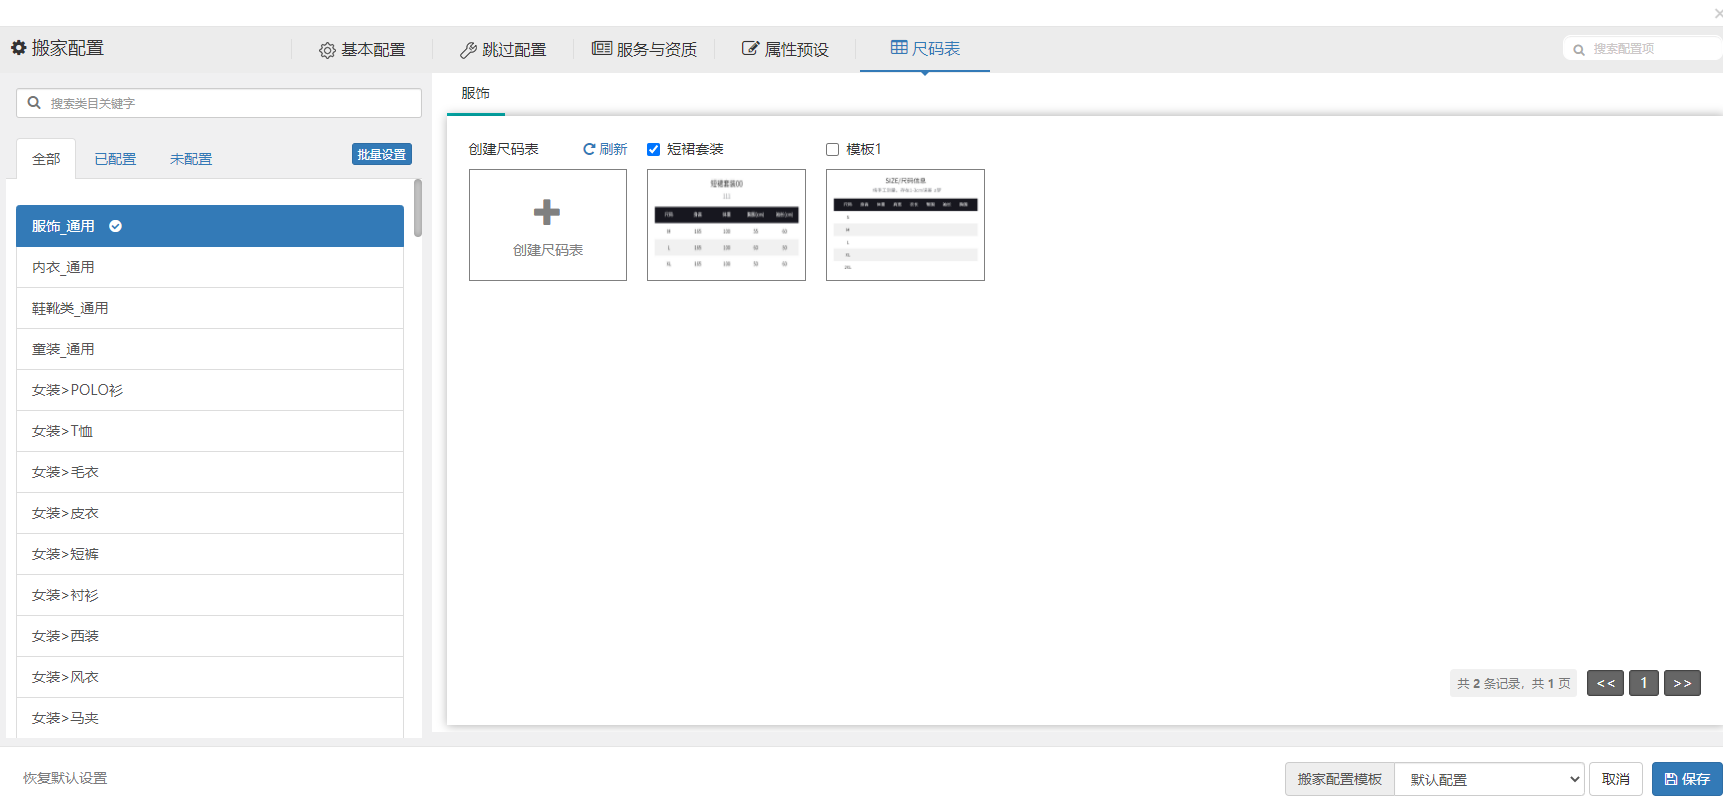
Task: Click the refresh icon next to 刷新
Action: [x=589, y=149]
